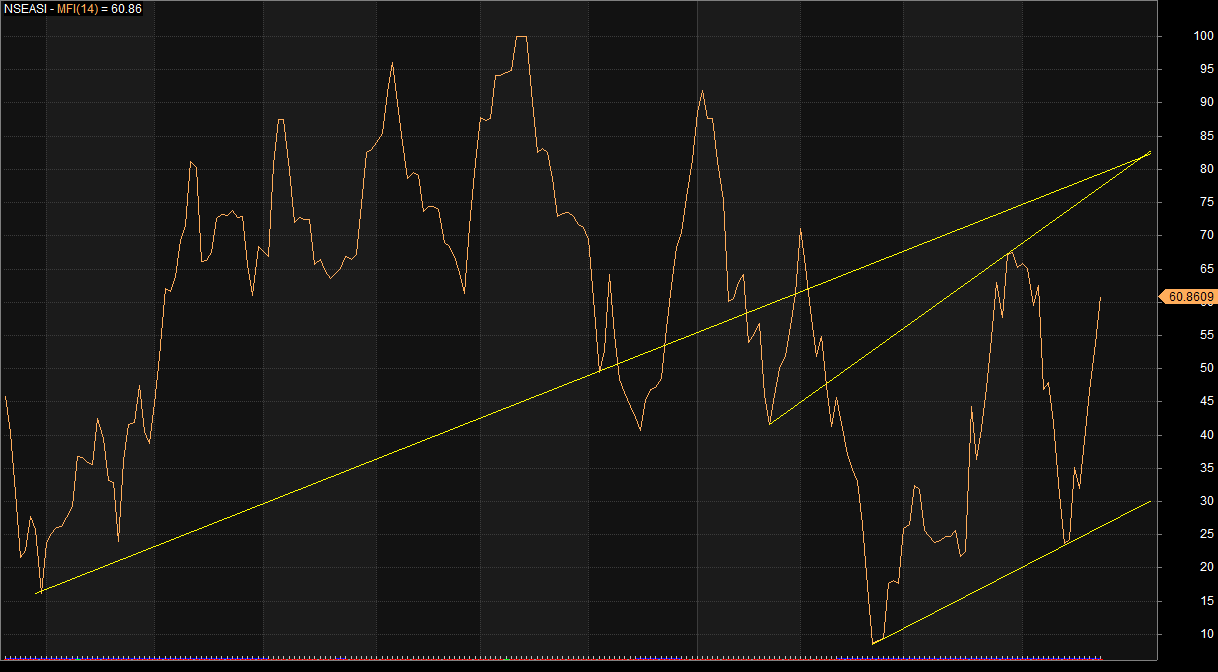Viewport: 1218px width, 672px height.
Task: Click the MFI peak near 92
Action: coord(702,90)
